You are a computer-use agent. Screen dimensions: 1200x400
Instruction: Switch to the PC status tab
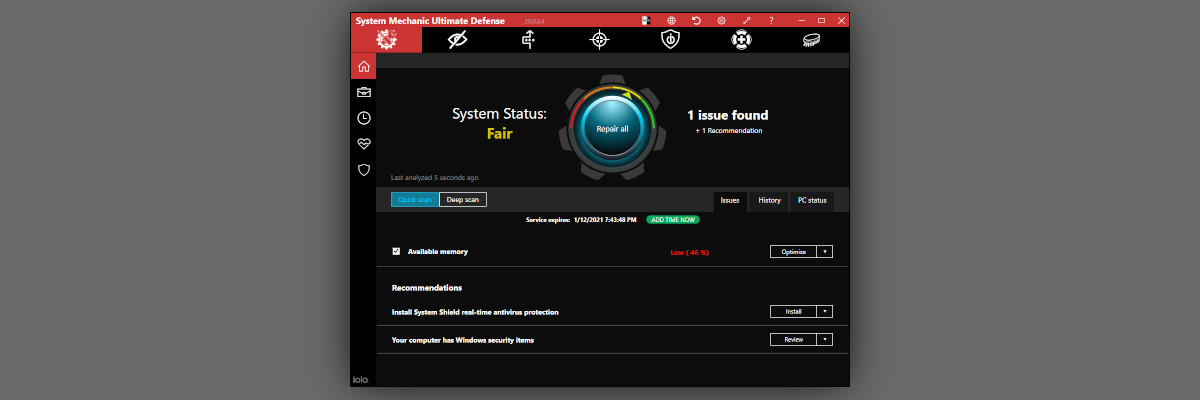coord(812,200)
